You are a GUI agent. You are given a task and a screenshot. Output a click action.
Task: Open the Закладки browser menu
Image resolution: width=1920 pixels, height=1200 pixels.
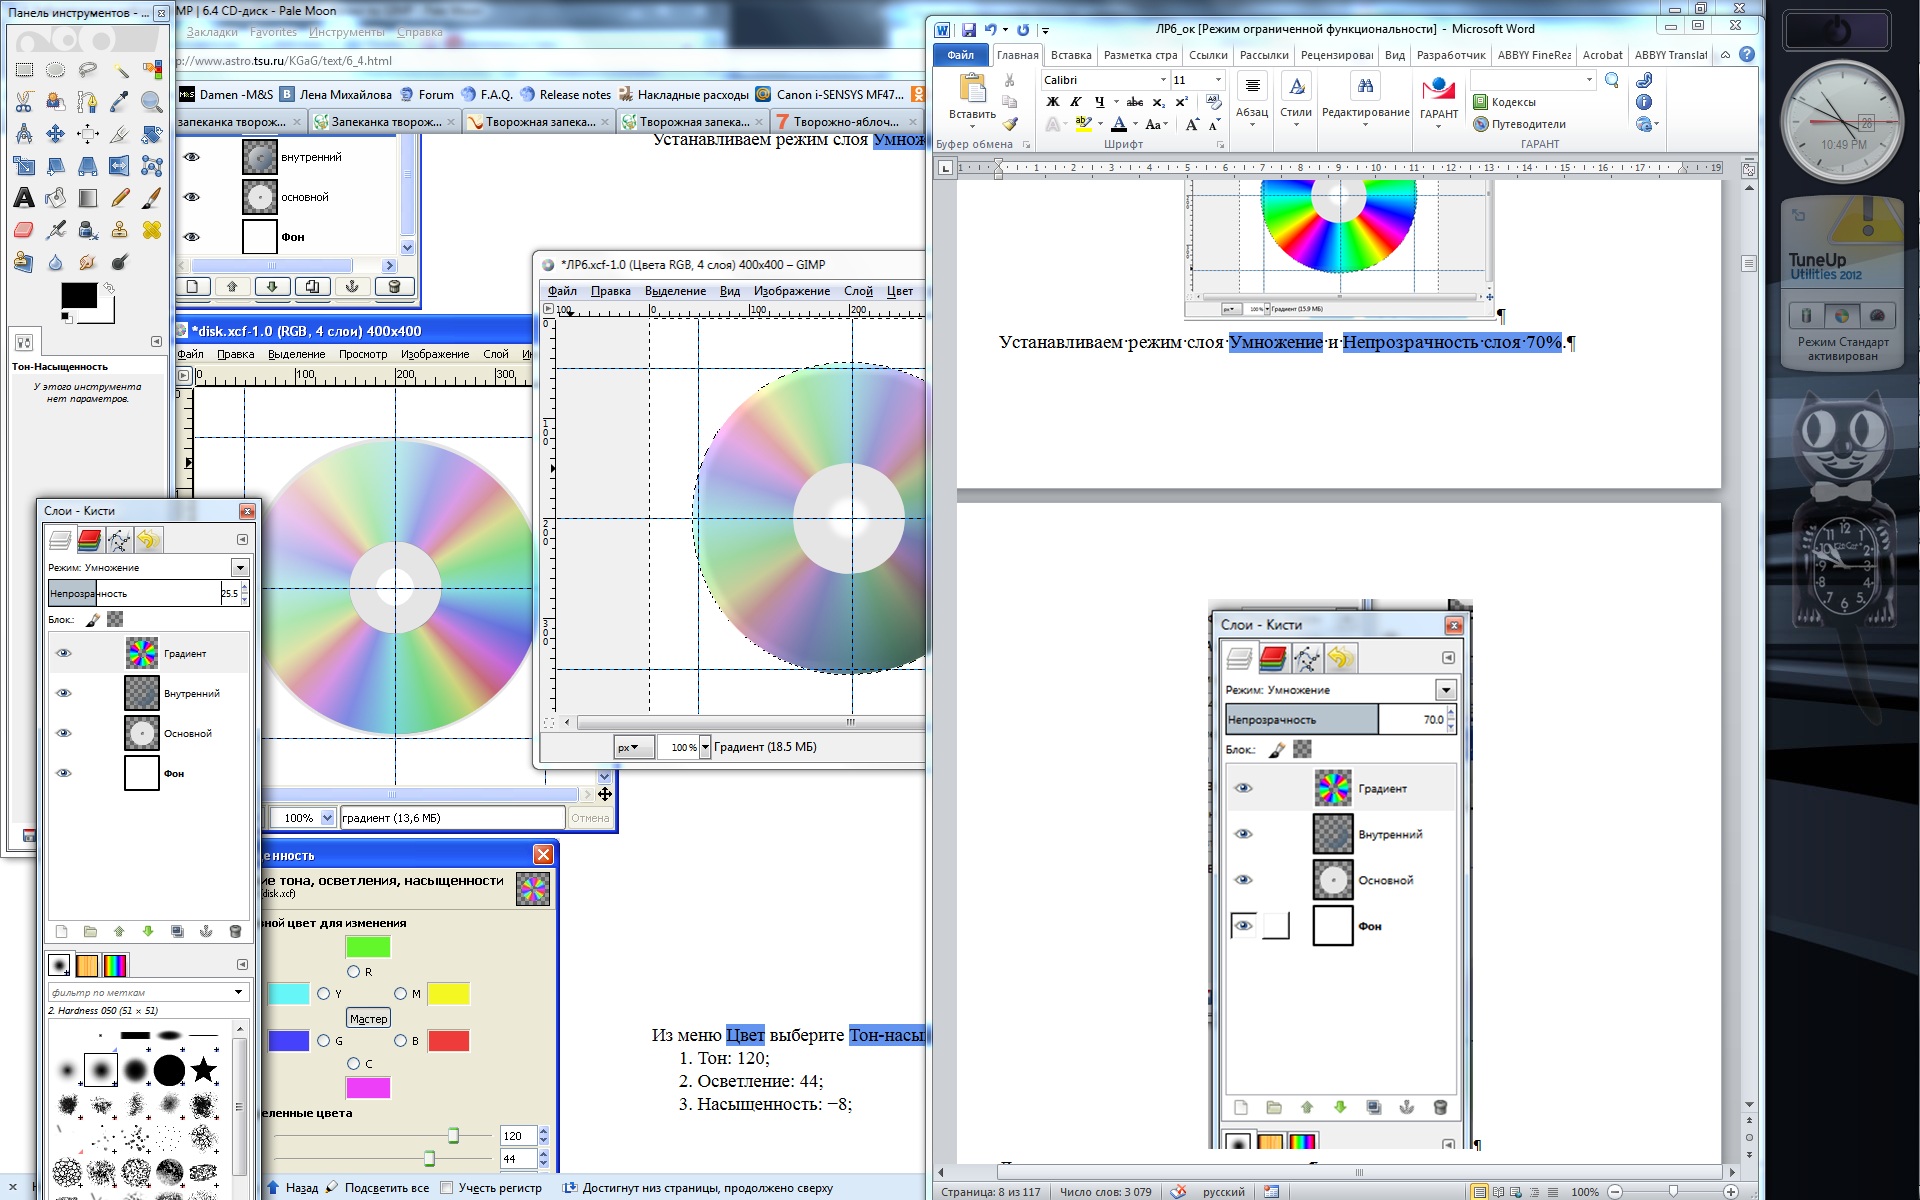point(212,32)
